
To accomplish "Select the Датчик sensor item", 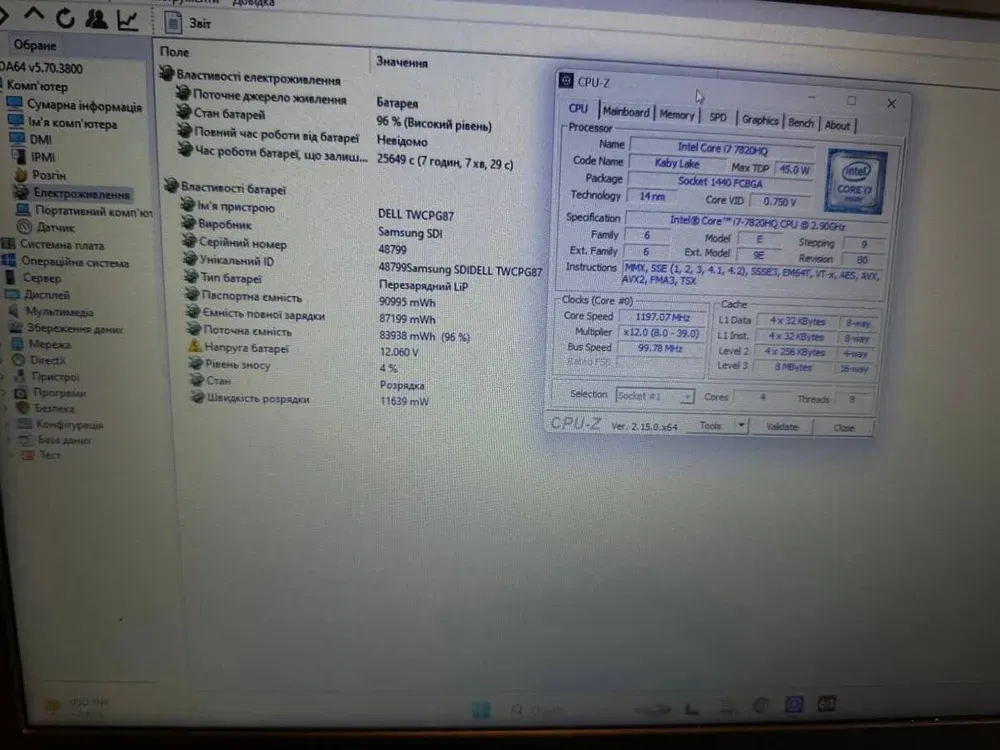I will [55, 228].
